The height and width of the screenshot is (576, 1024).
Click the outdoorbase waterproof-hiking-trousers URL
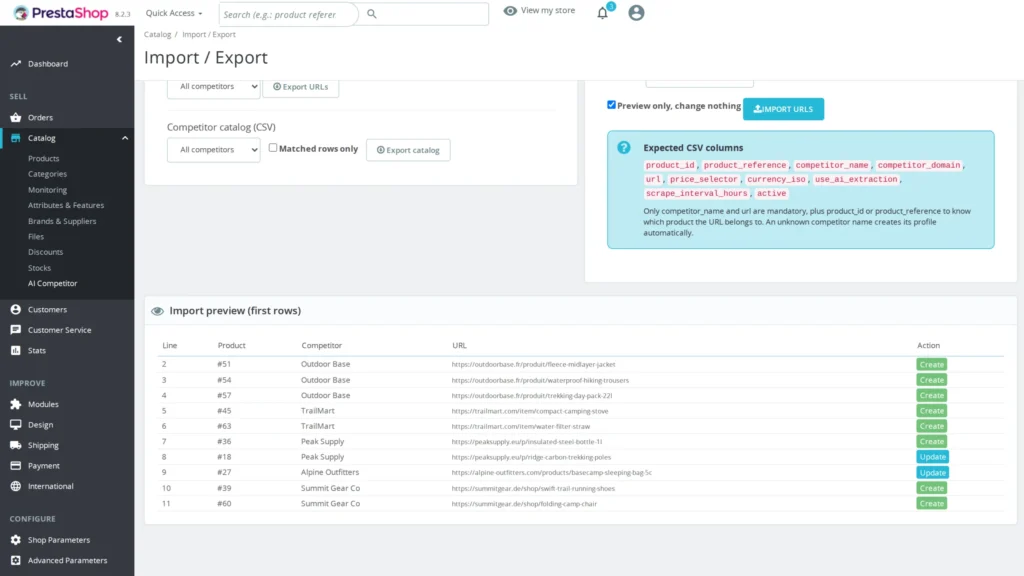point(540,380)
